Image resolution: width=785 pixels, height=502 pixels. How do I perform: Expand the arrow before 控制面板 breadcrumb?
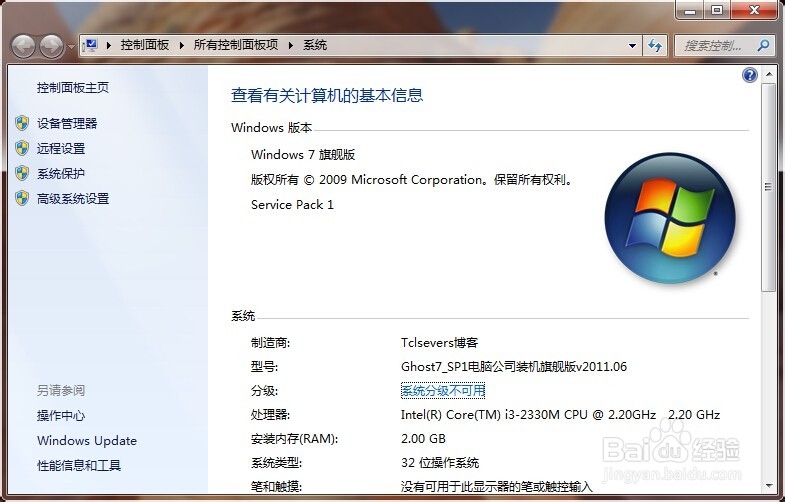click(x=109, y=46)
